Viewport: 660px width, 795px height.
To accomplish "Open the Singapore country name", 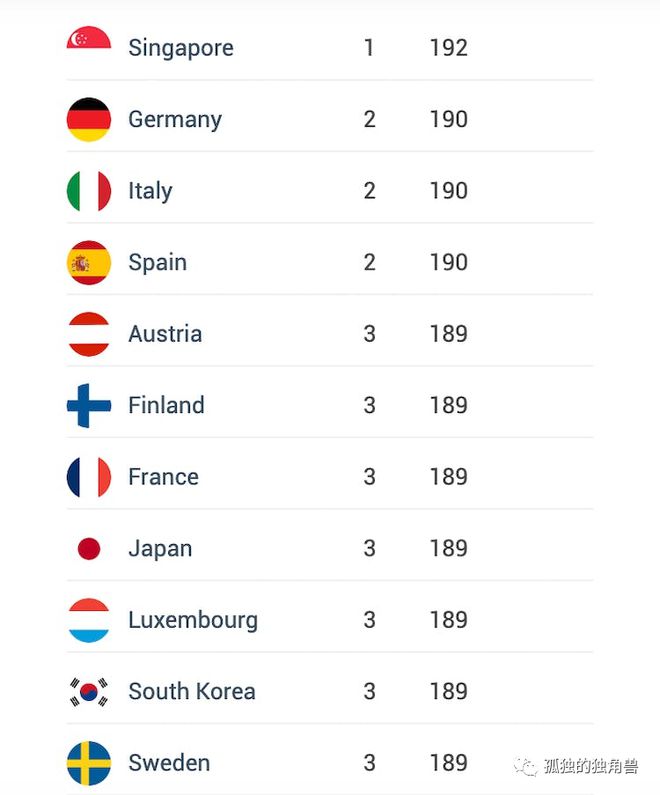I will pyautogui.click(x=181, y=49).
